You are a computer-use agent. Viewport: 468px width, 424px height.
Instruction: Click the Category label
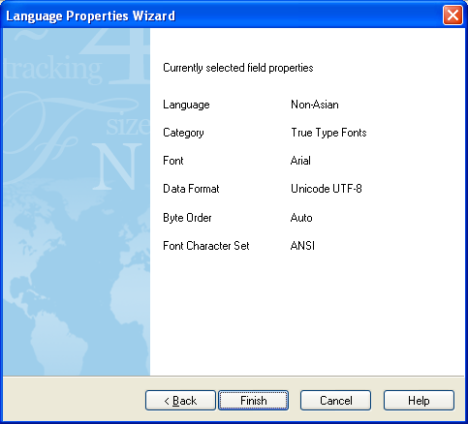tap(183, 133)
